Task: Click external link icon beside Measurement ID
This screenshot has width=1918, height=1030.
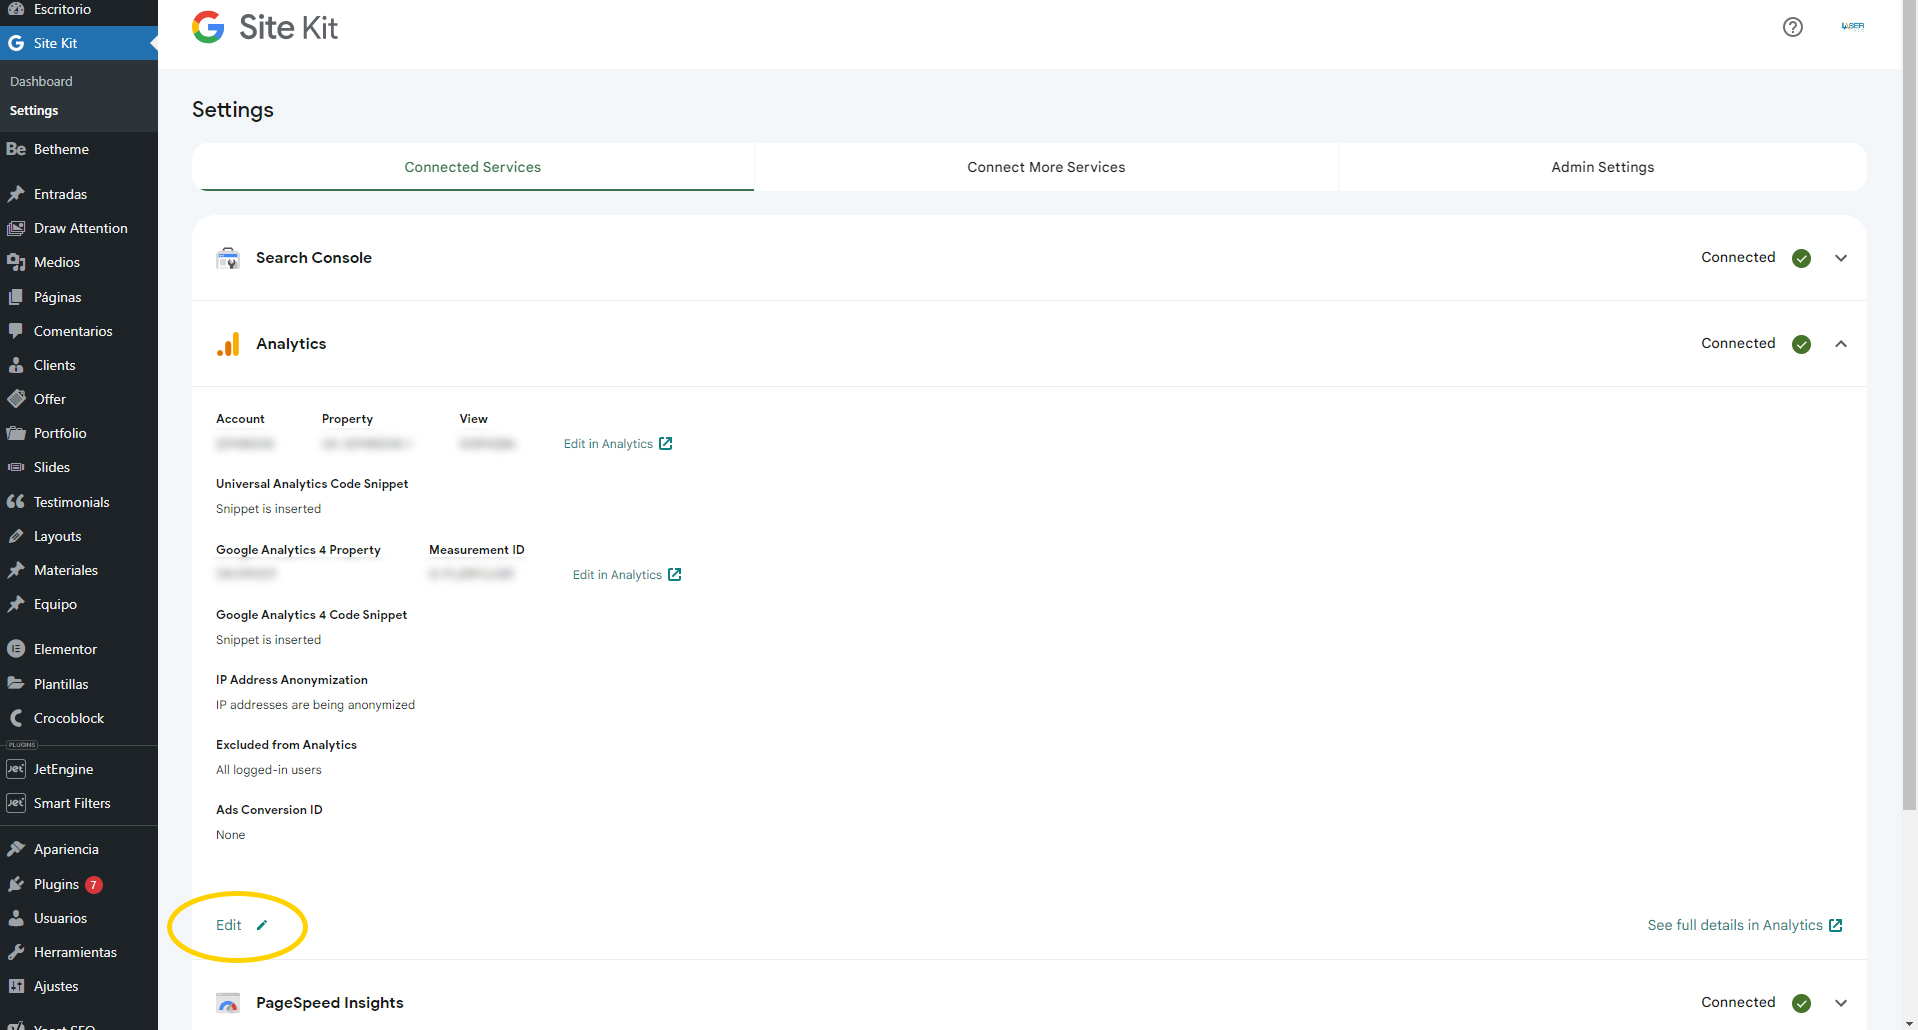Action: tap(675, 575)
